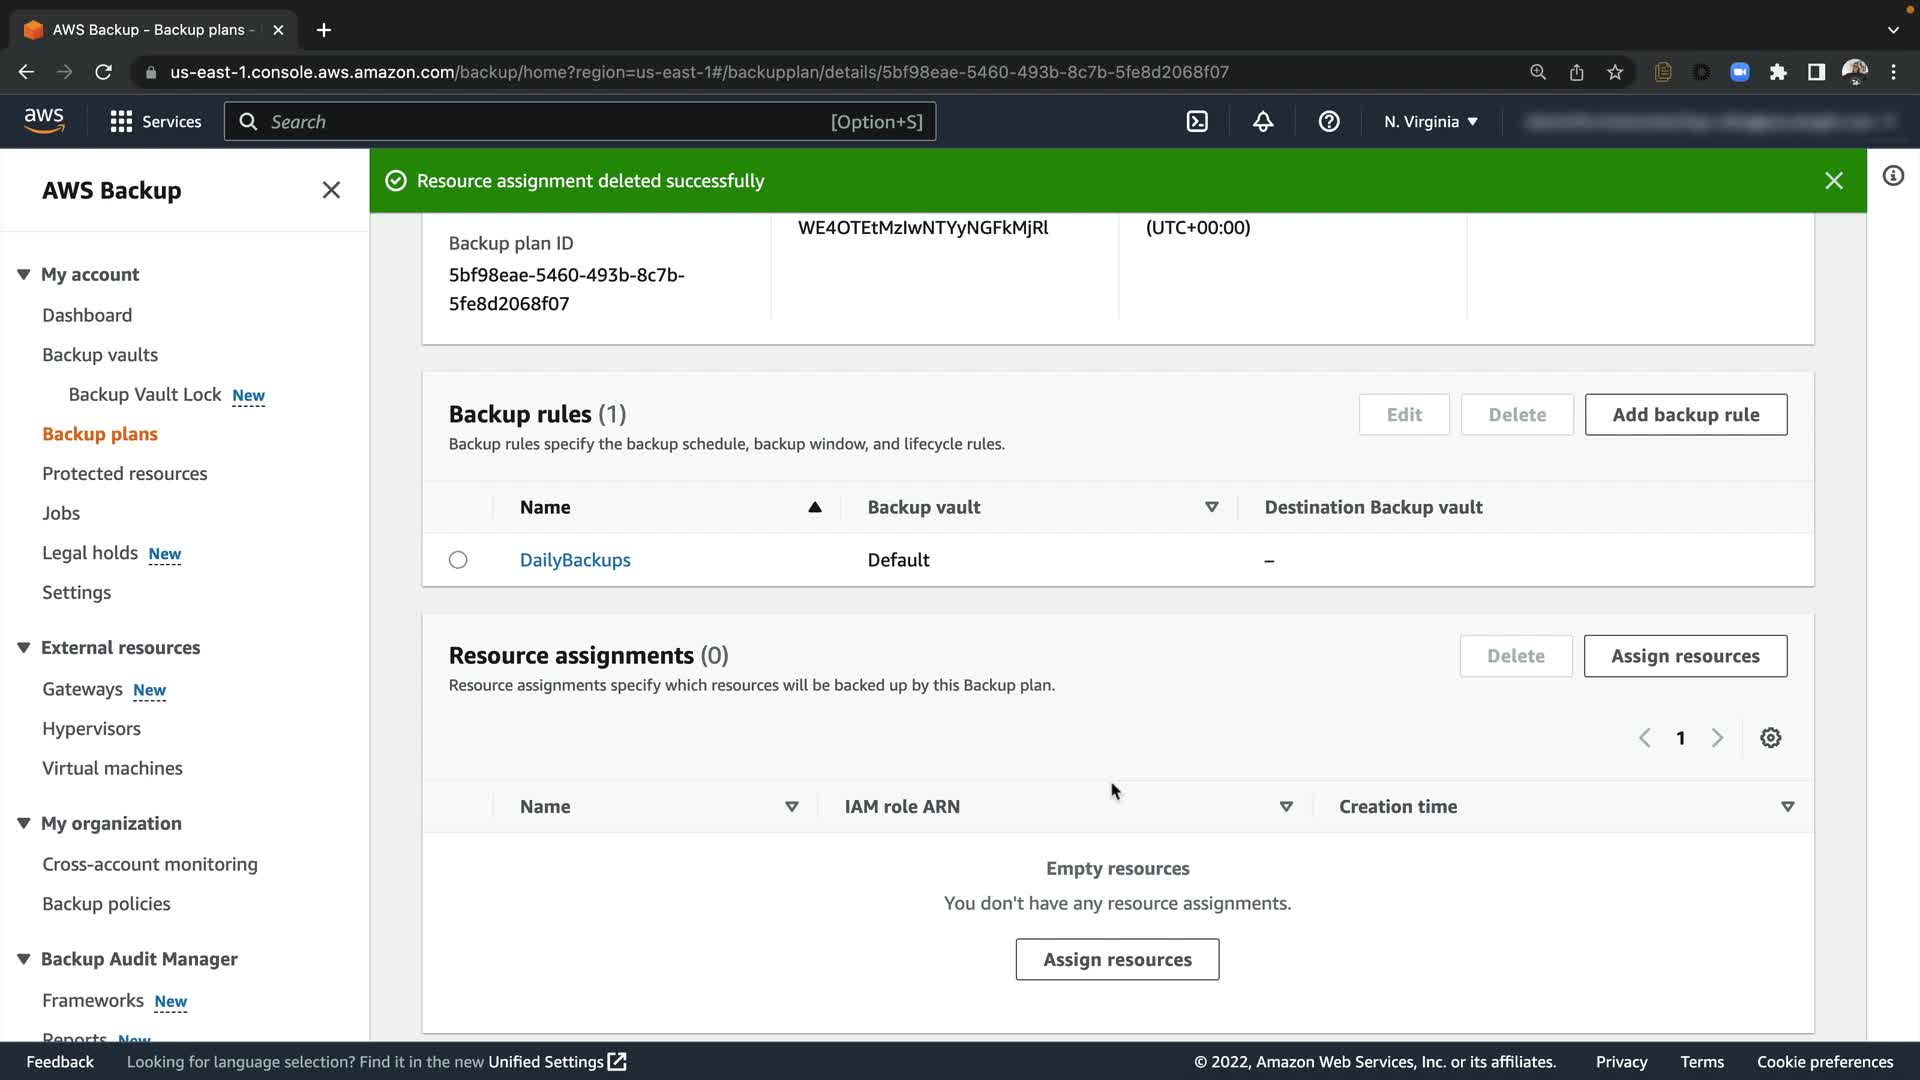Open the info panel icon
The height and width of the screenshot is (1080, 1920).
click(x=1893, y=176)
